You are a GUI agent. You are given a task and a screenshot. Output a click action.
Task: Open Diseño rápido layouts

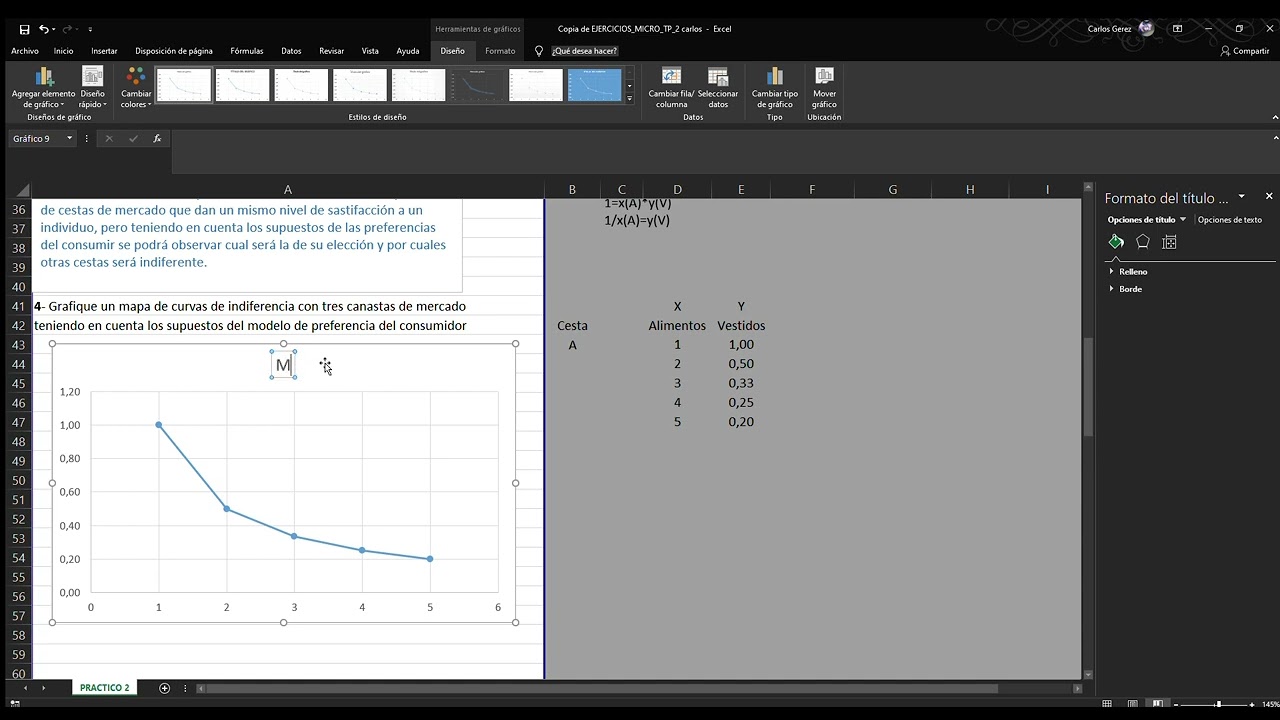(92, 88)
